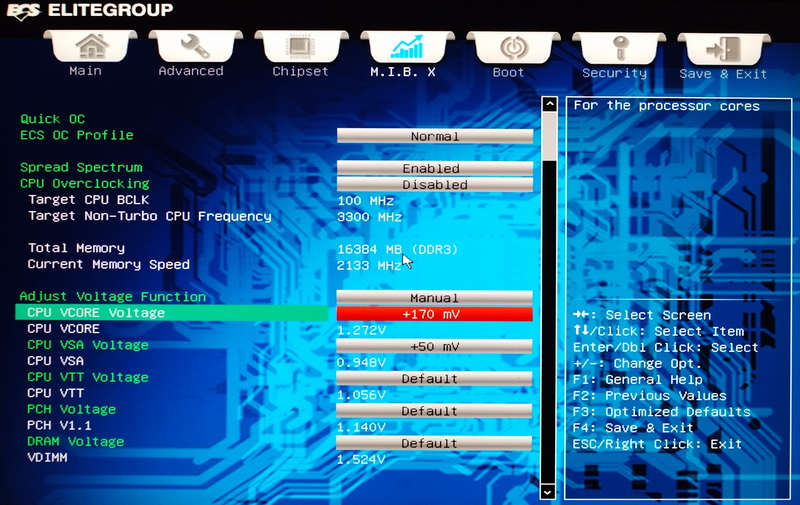Click the 100 MHz BCLK value
Viewport: 800px width, 505px height.
tap(365, 200)
